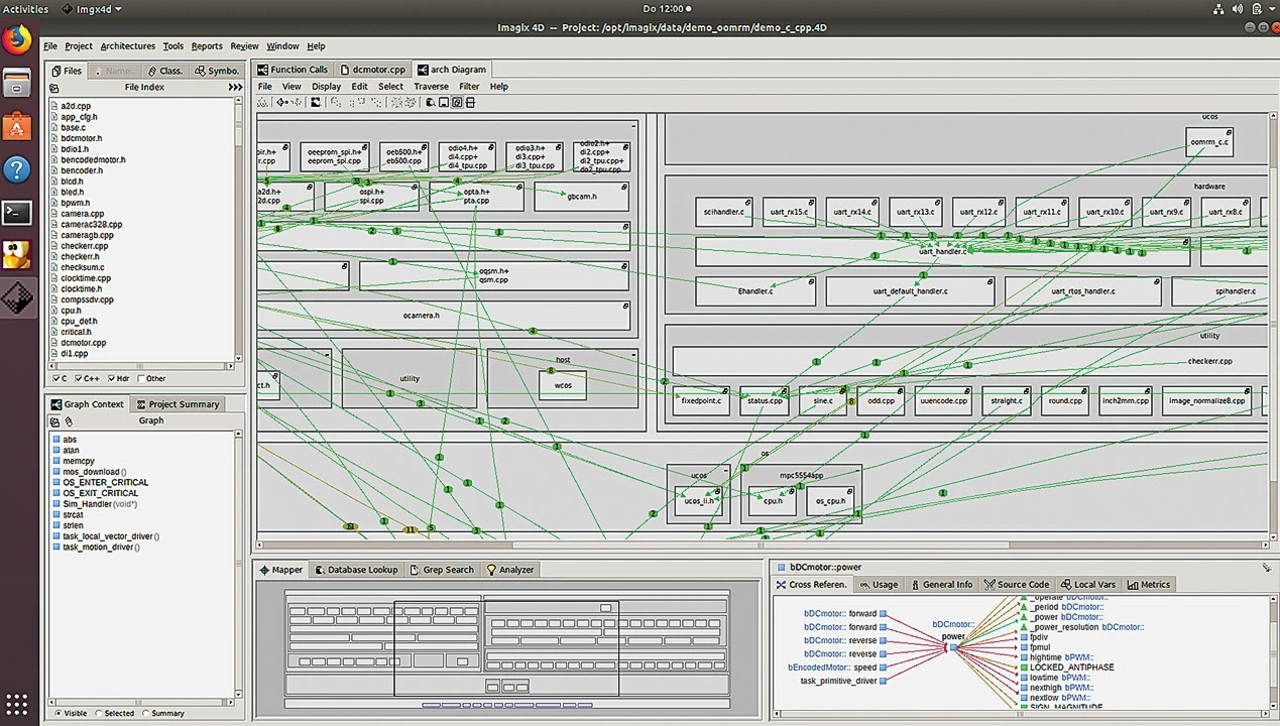
Task: Collapse the host group box in the diagram
Action: coord(633,354)
